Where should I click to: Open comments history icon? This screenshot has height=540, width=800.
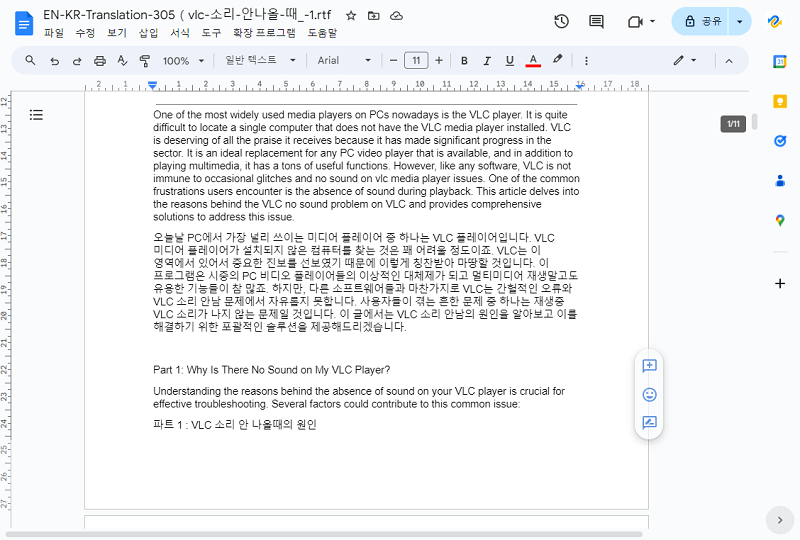[596, 21]
